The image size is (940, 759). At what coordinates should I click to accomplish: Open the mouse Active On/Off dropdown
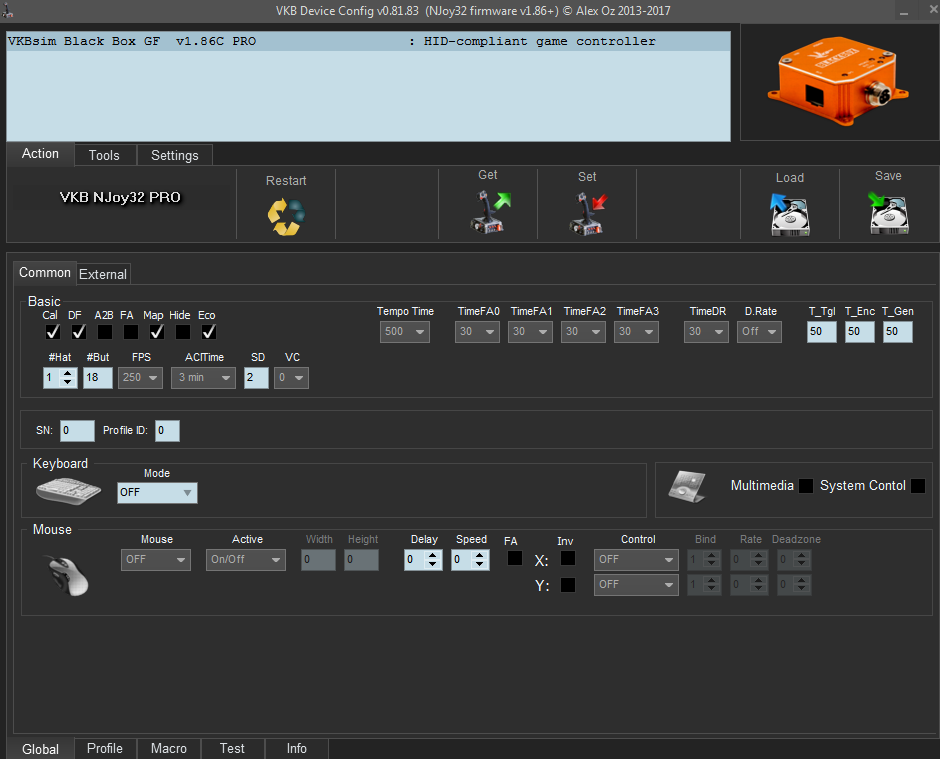(x=246, y=560)
